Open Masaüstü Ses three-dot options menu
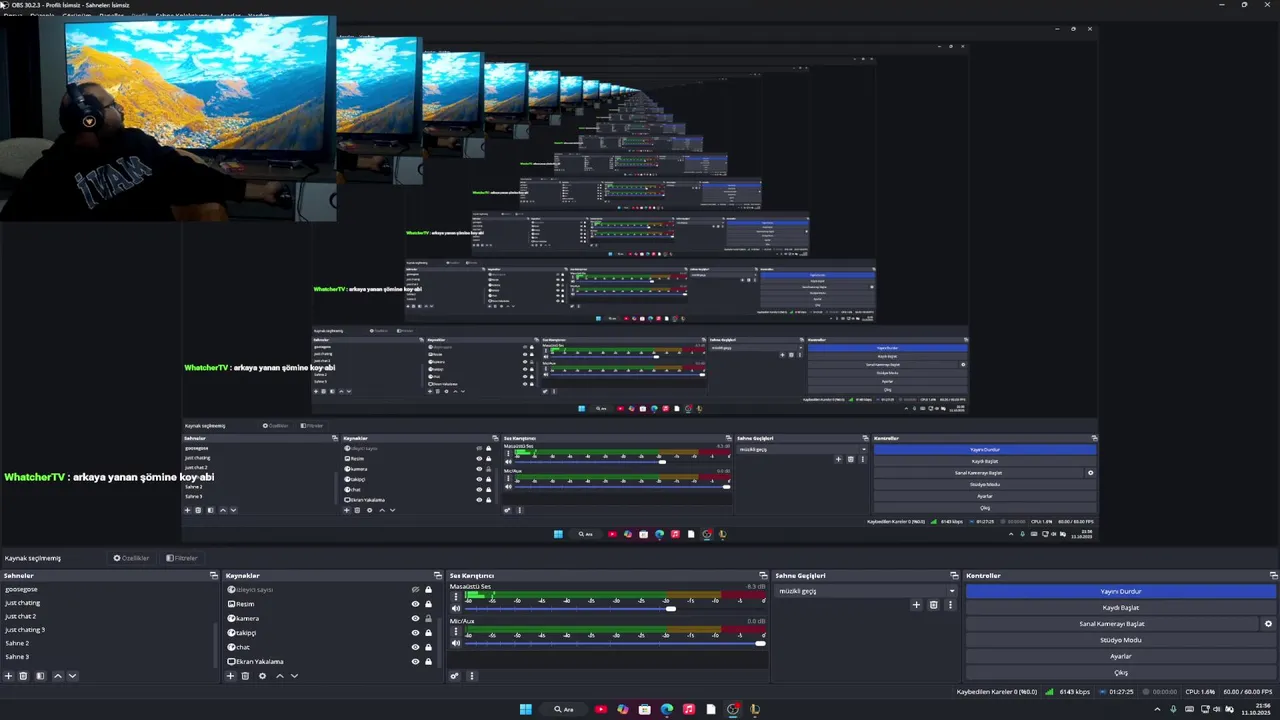 [x=456, y=596]
